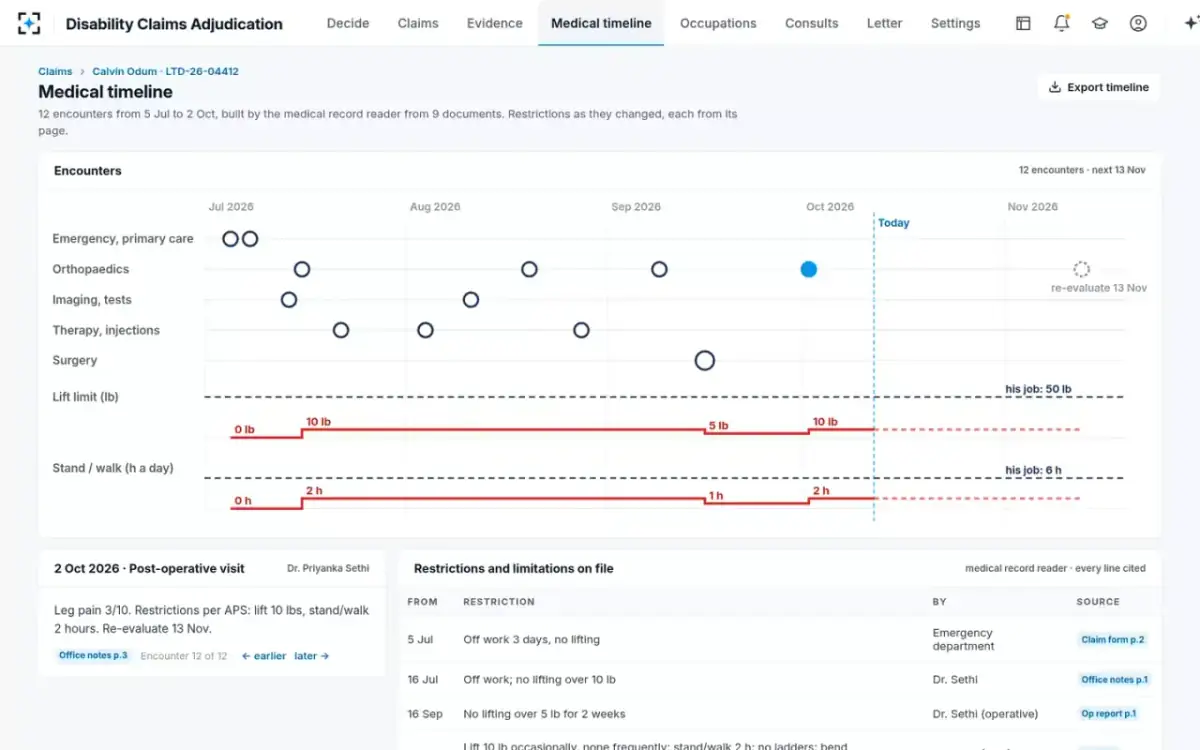Open the Claims tab

coord(418,23)
